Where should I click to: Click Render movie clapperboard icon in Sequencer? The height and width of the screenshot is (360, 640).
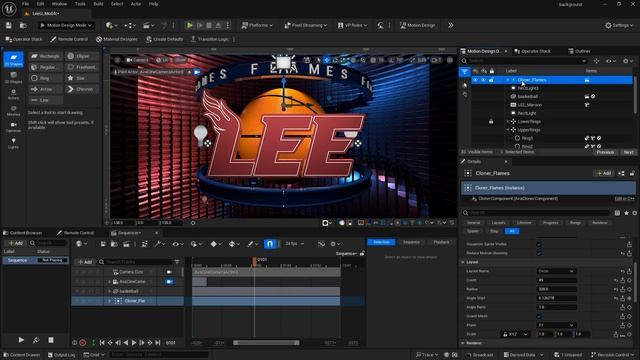[x=126, y=244]
